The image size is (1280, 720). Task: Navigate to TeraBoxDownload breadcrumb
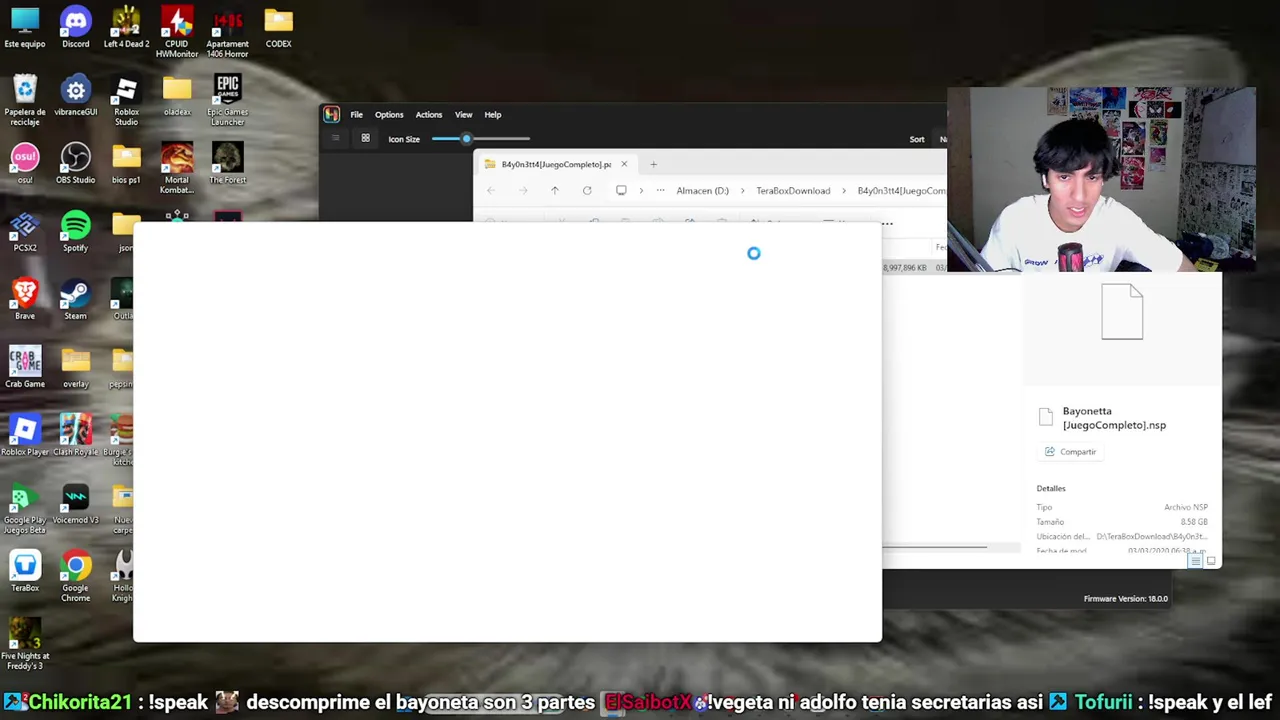(793, 190)
